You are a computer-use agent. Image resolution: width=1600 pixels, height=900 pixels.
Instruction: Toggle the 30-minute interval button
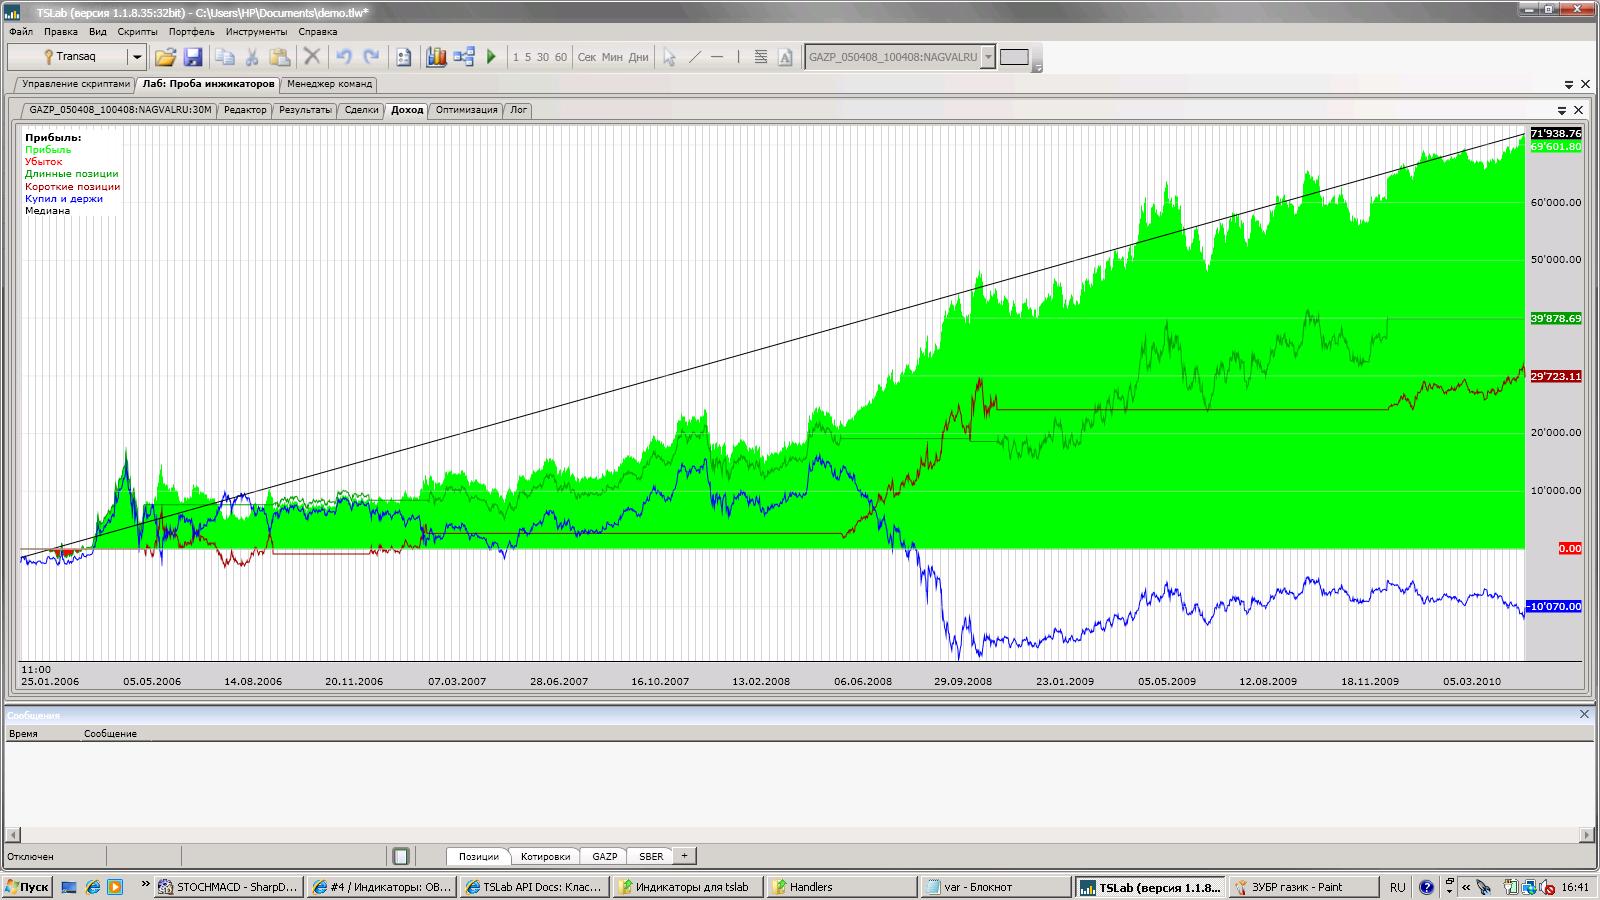pyautogui.click(x=543, y=57)
